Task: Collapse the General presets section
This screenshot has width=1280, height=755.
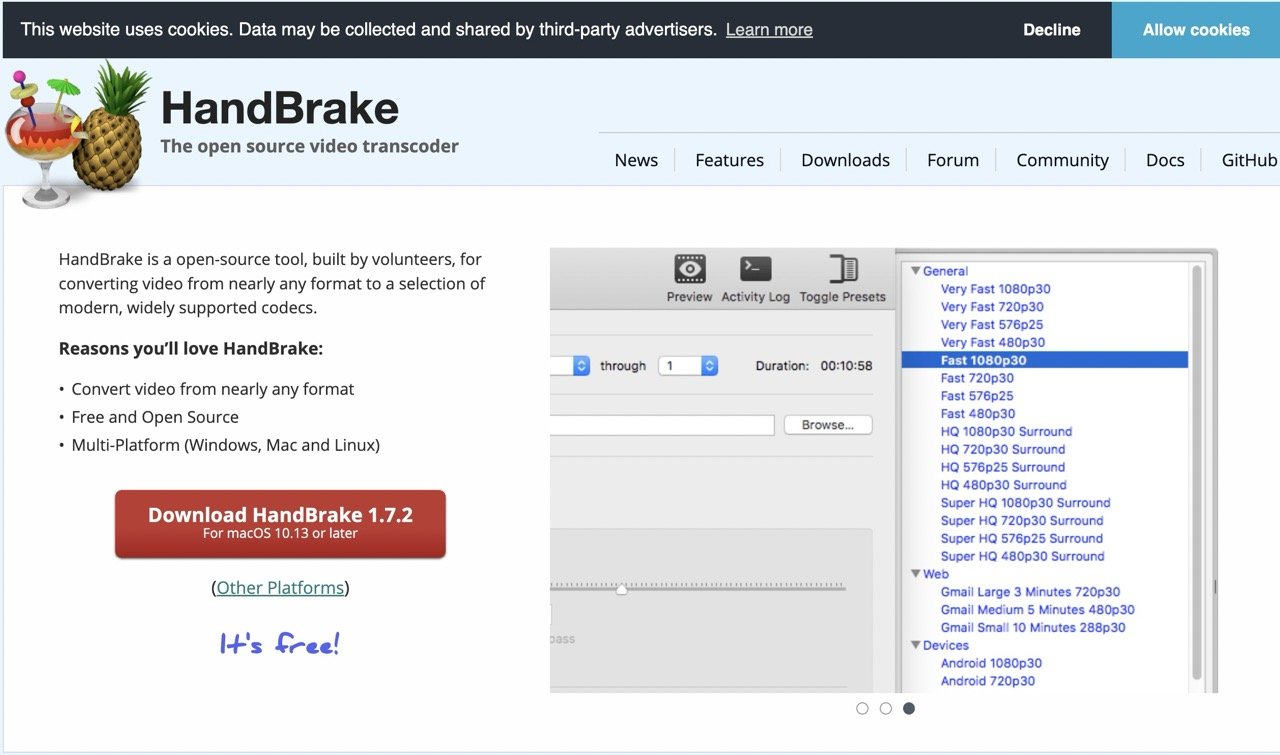Action: 916,270
